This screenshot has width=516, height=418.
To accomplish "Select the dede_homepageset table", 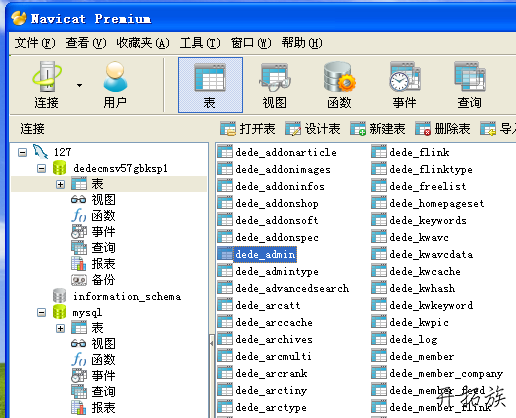I will pyautogui.click(x=437, y=203).
